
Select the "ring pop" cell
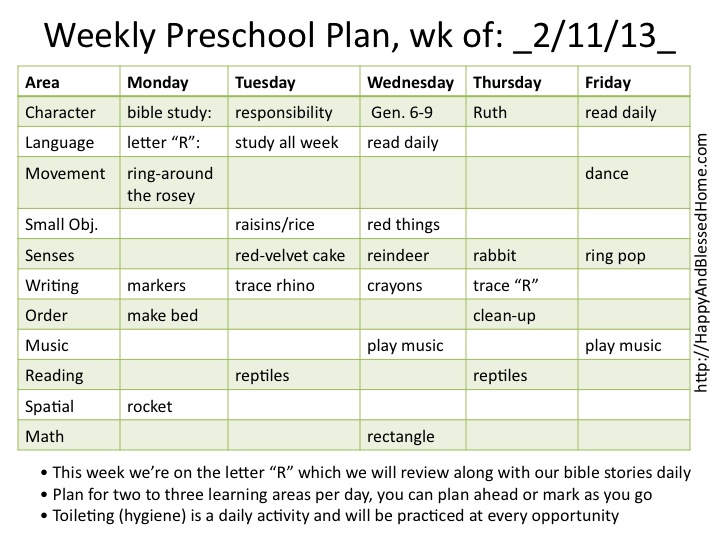point(615,255)
